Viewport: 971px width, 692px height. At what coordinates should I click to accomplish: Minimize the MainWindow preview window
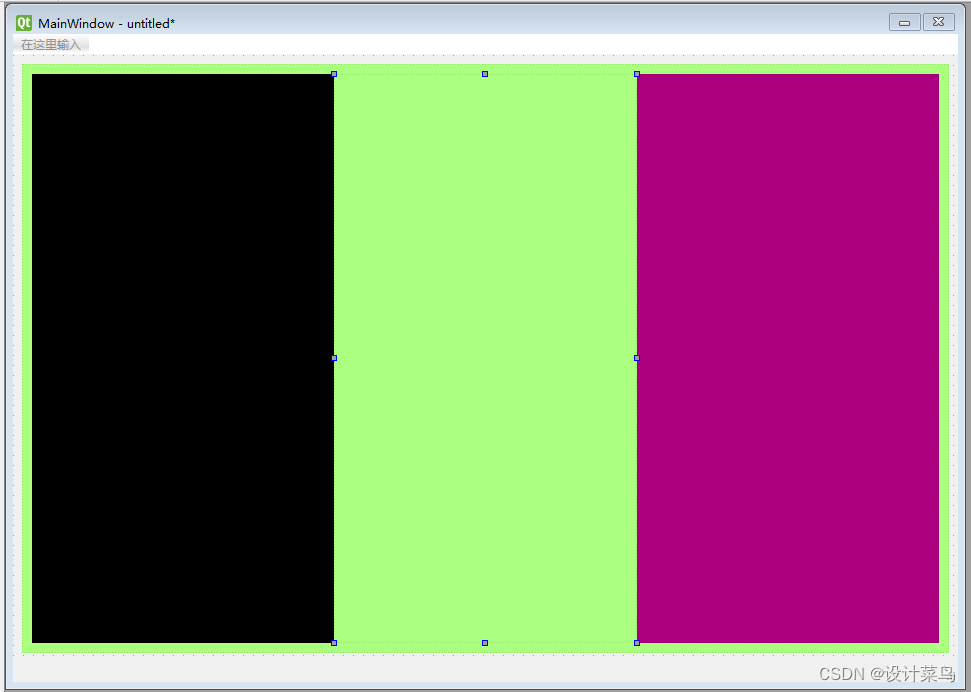(x=903, y=21)
